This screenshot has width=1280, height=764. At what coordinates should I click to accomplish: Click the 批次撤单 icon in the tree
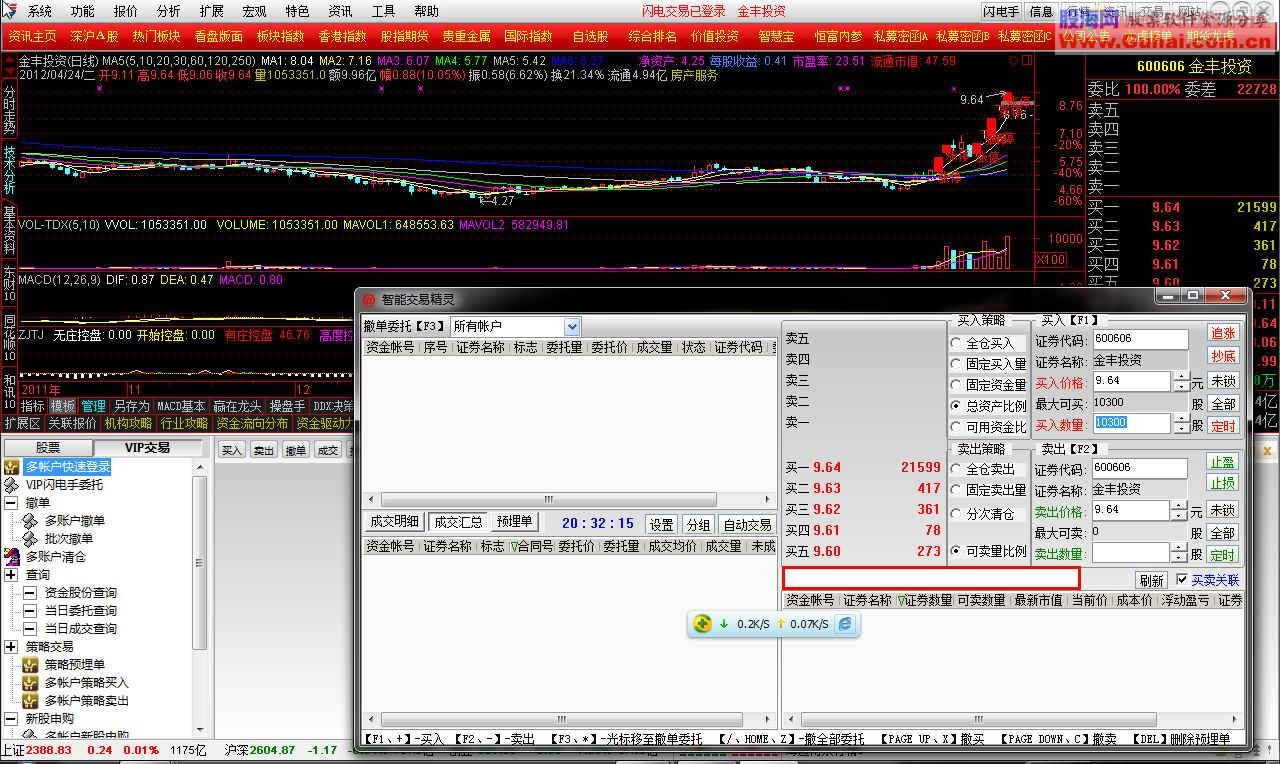pos(30,539)
